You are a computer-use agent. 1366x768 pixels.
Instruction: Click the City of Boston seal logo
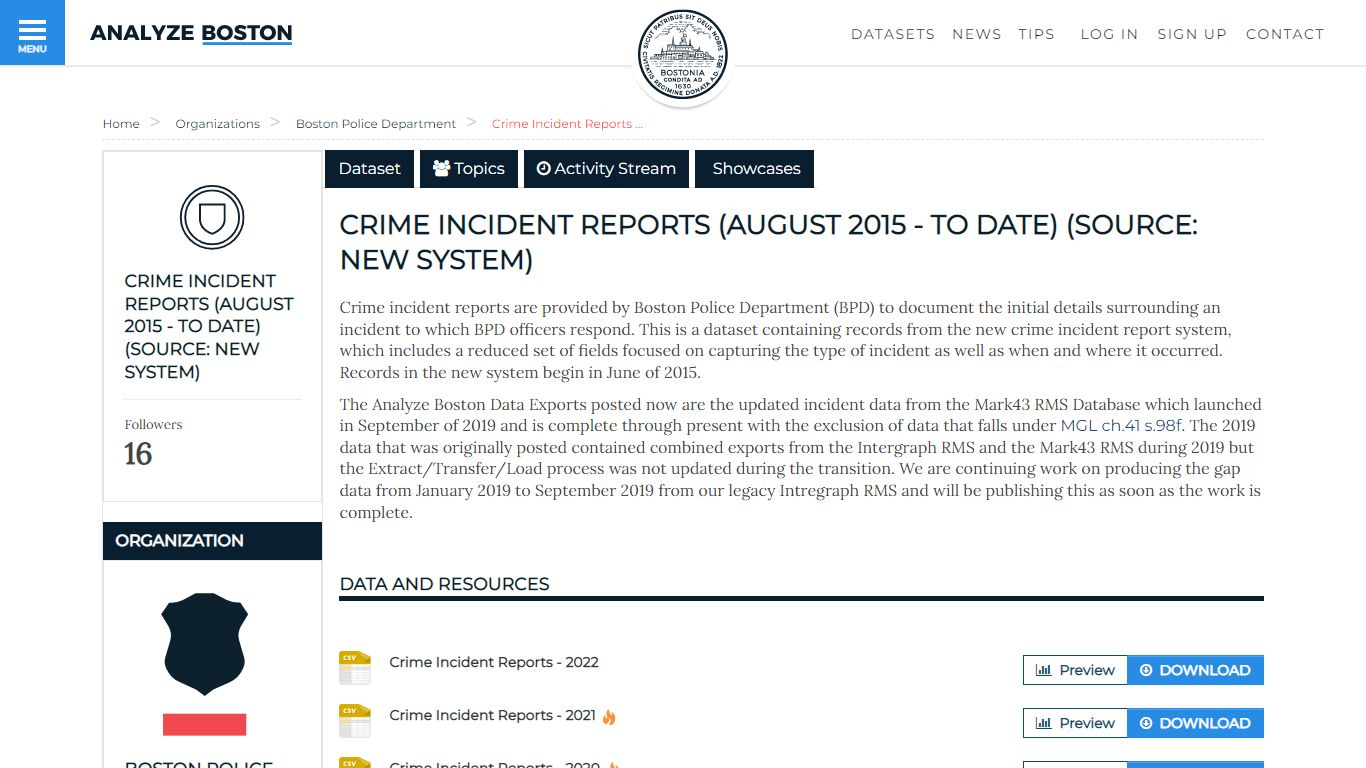click(x=683, y=55)
